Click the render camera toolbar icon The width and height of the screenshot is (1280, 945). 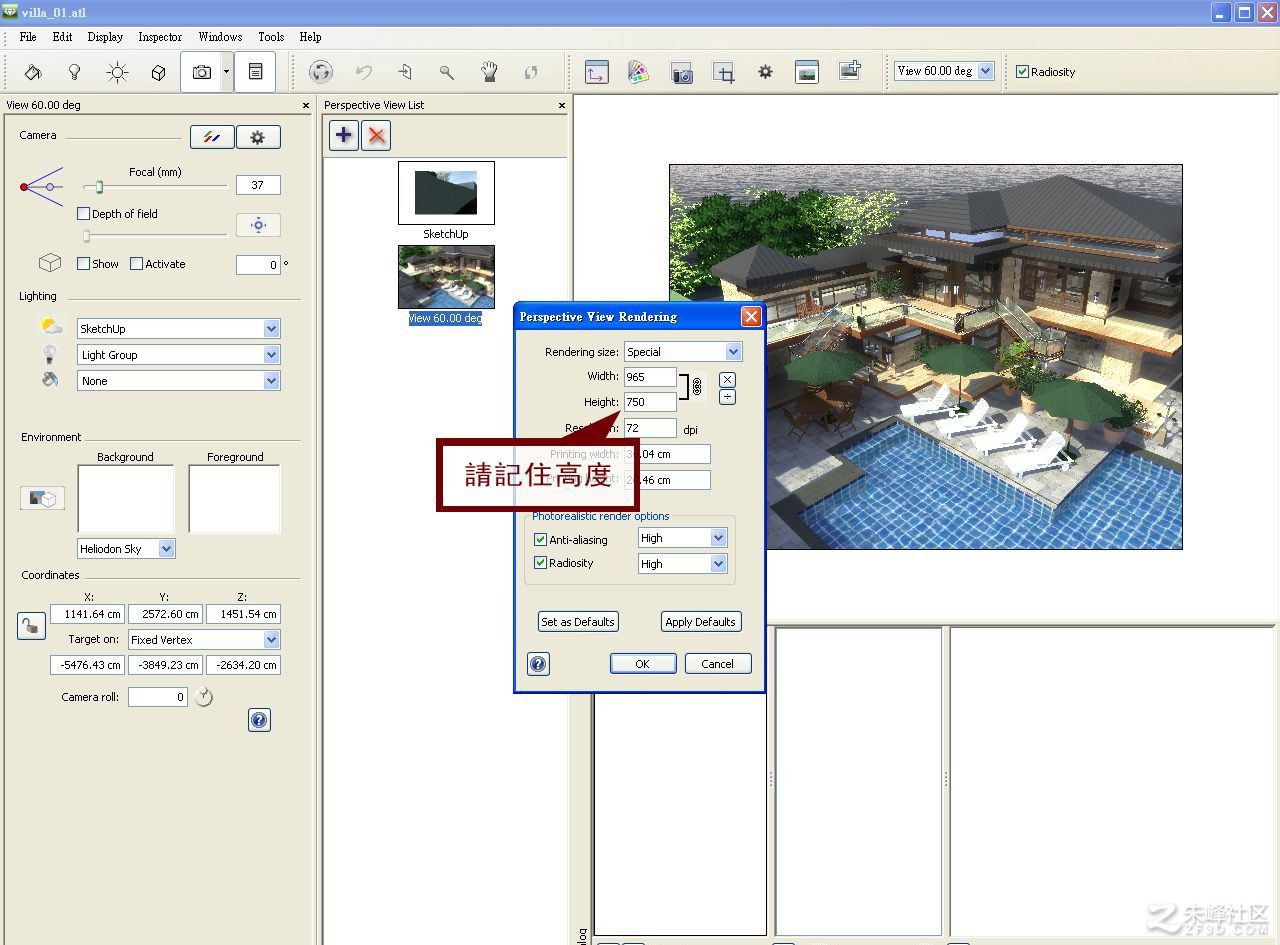(x=682, y=72)
